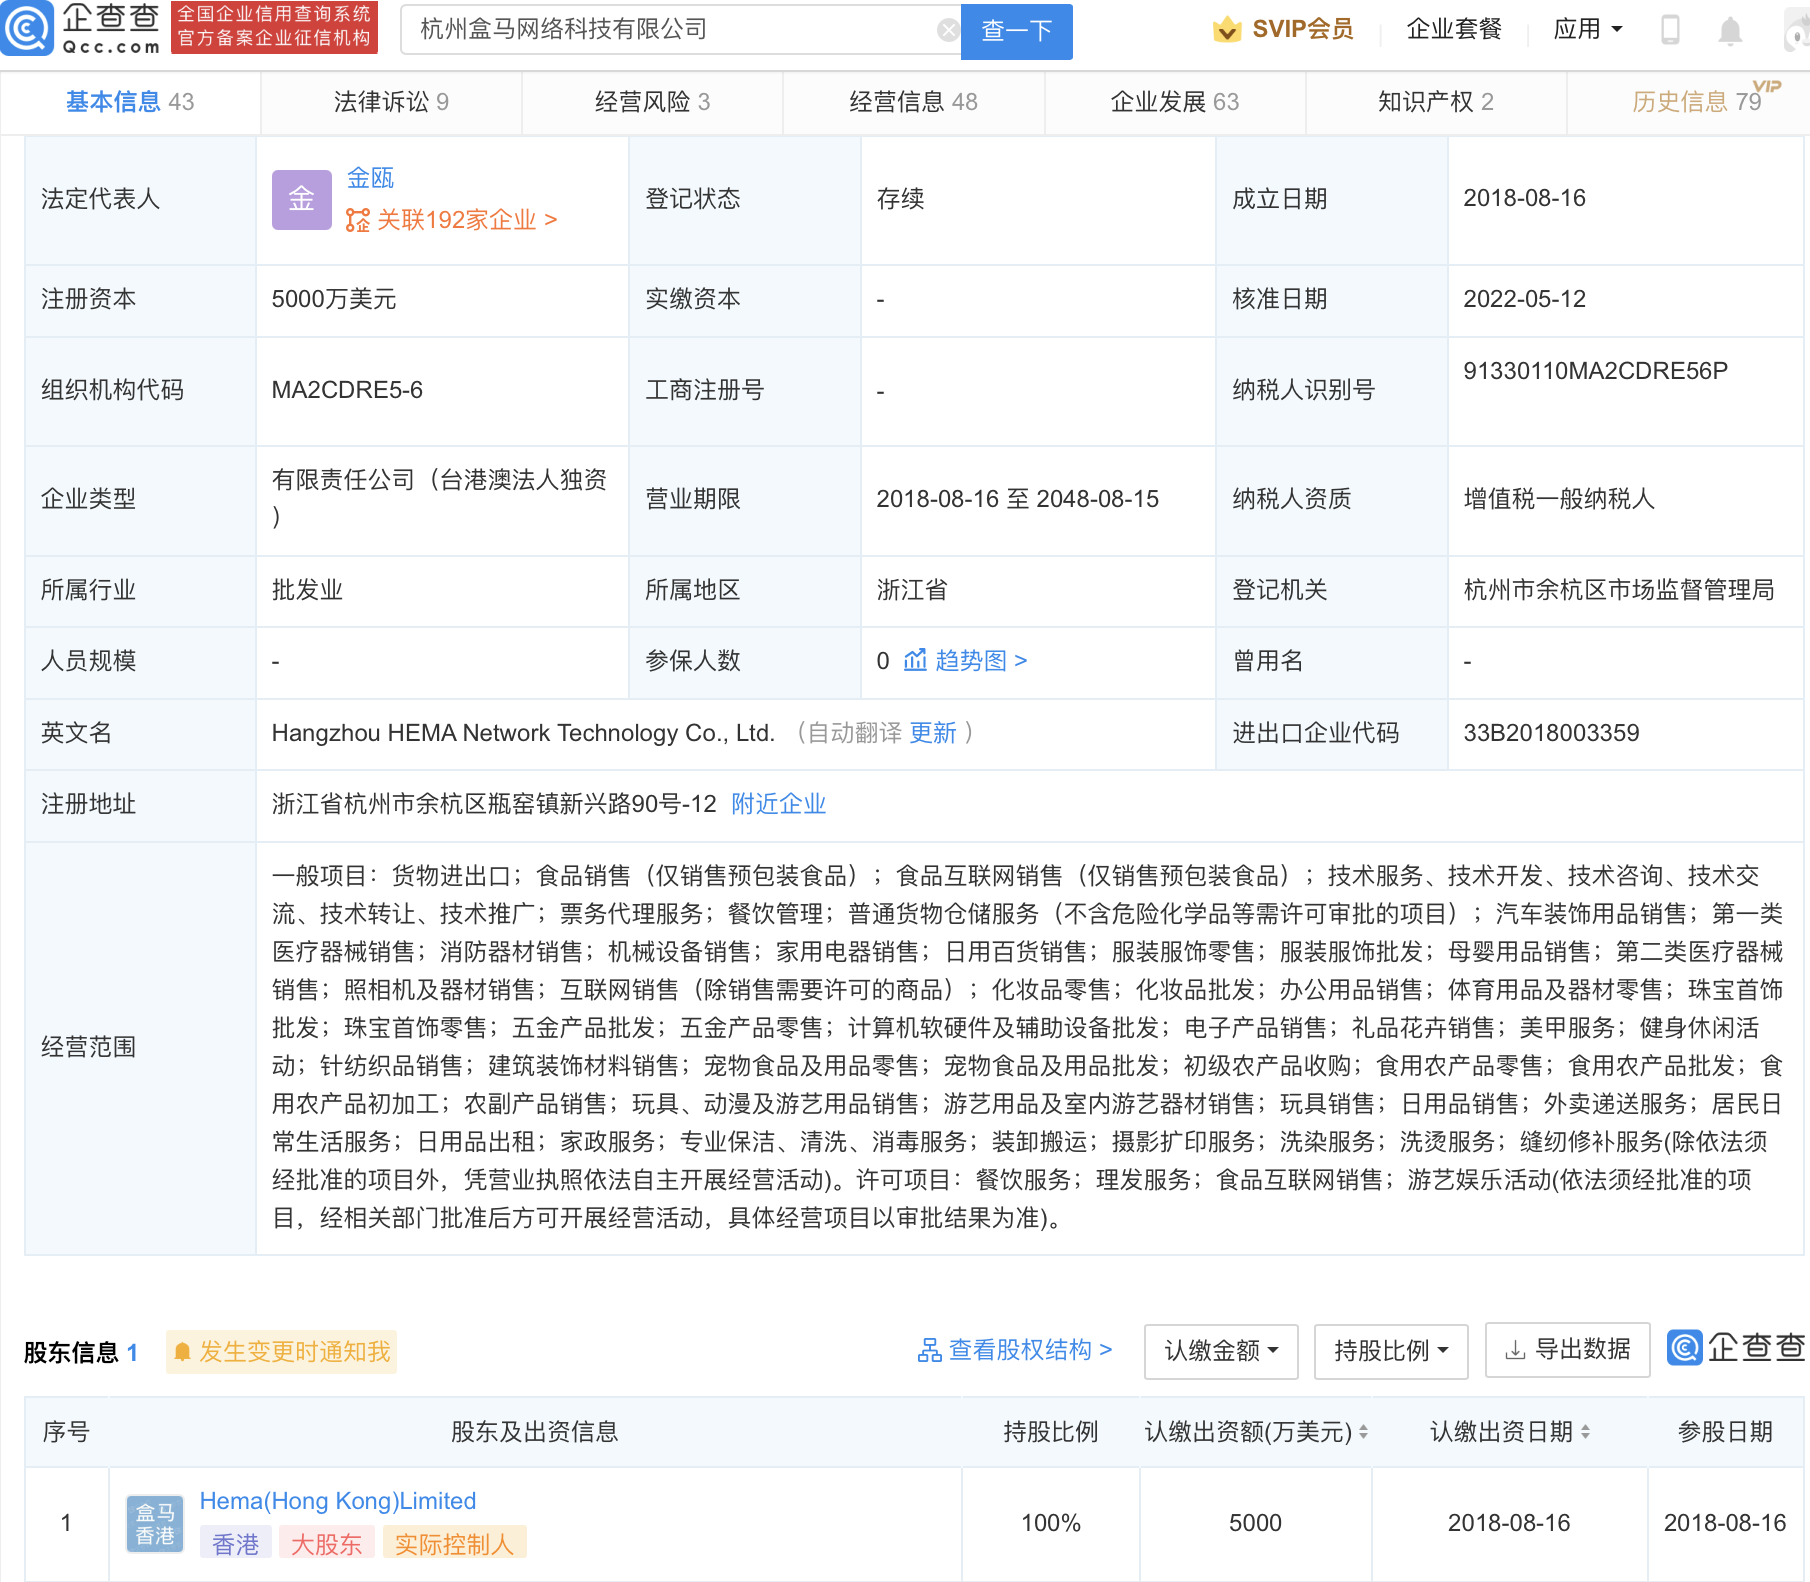Click the purple 金 avatar icon
Screen dimensions: 1810x1582
(x=302, y=200)
